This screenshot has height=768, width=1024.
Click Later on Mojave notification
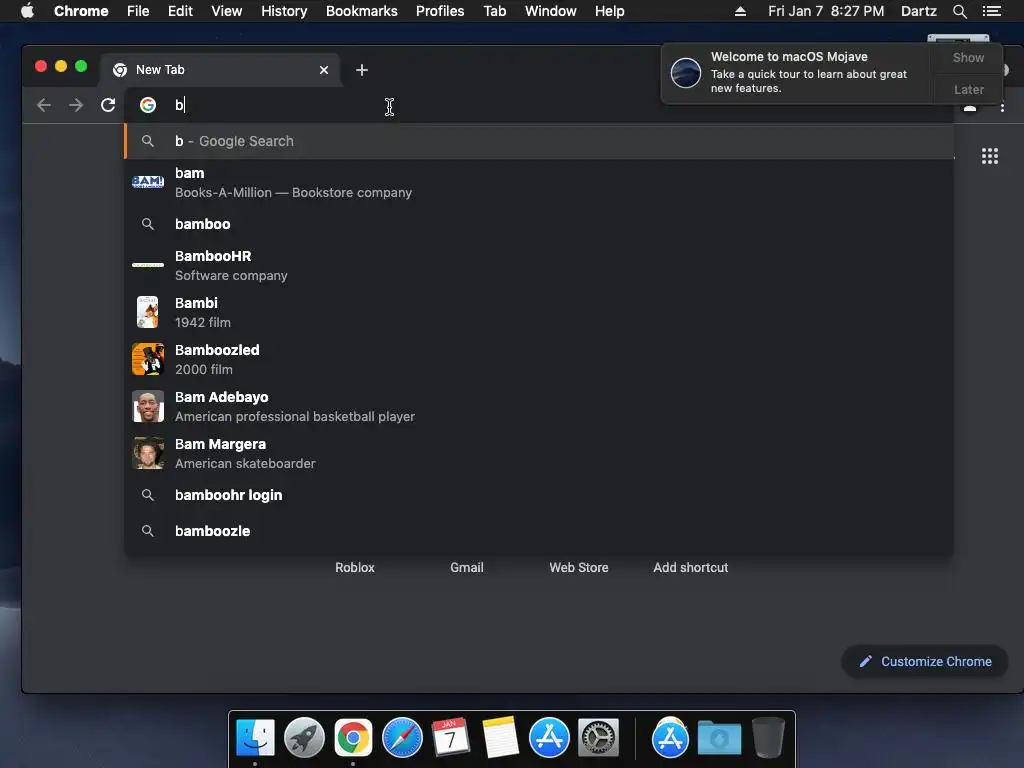click(x=968, y=89)
